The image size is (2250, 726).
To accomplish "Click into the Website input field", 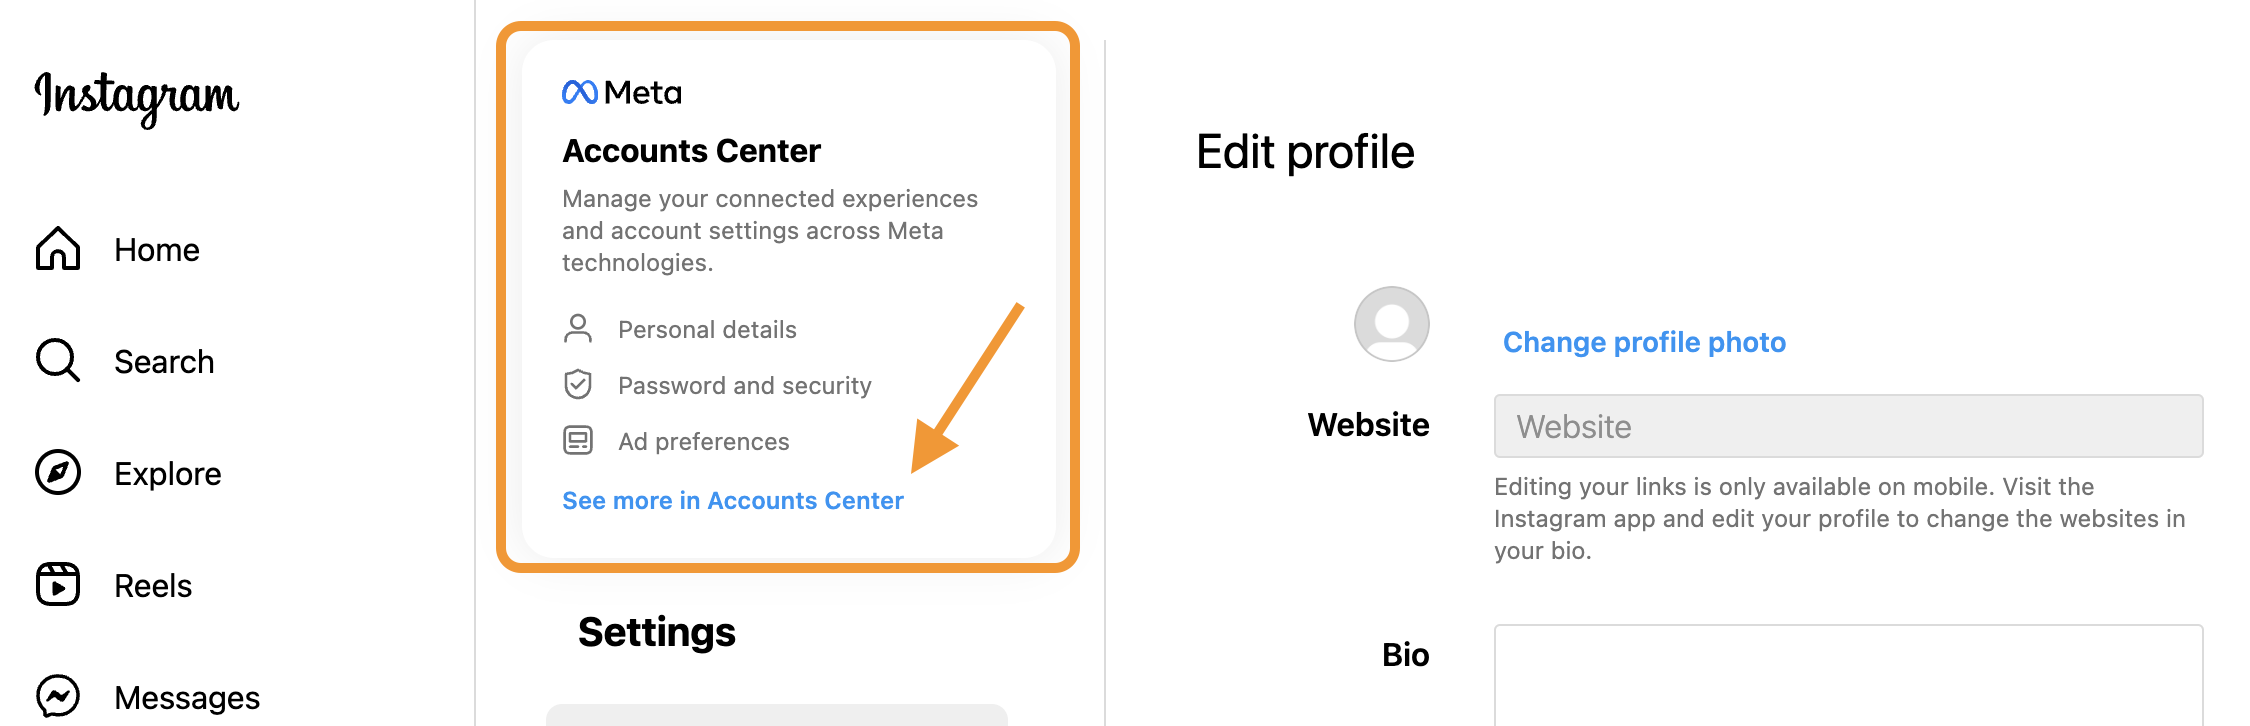I will 1848,426.
